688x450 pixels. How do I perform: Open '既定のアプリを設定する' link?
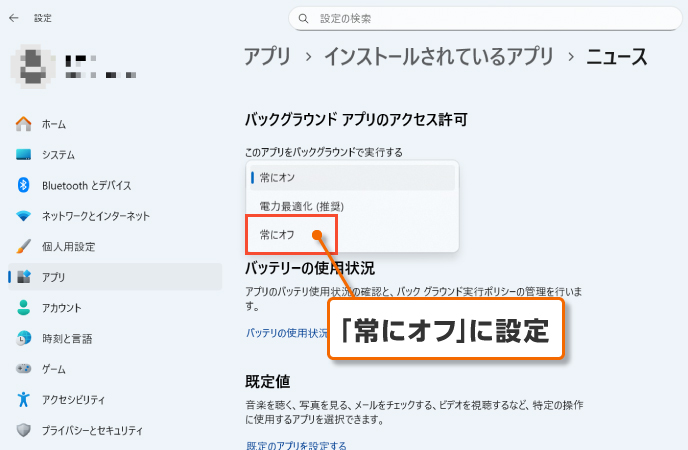coord(296,445)
